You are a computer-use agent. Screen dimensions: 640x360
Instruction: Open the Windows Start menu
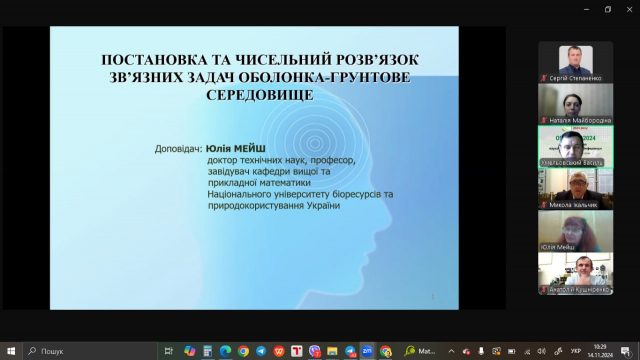pyautogui.click(x=11, y=351)
